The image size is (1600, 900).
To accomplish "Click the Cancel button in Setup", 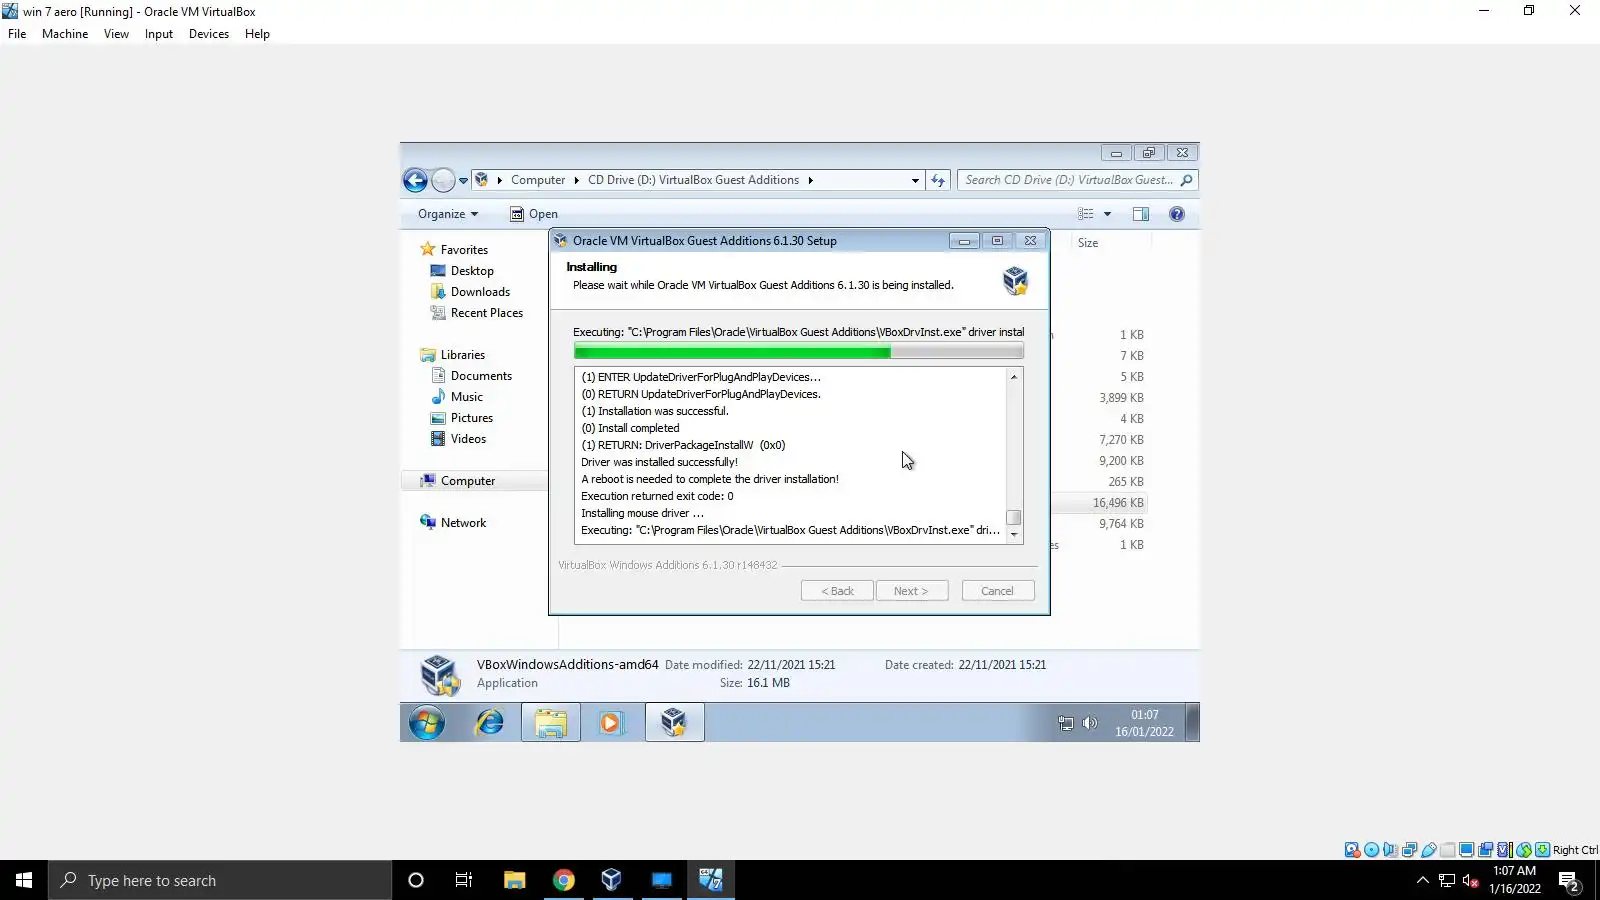I will [x=998, y=591].
